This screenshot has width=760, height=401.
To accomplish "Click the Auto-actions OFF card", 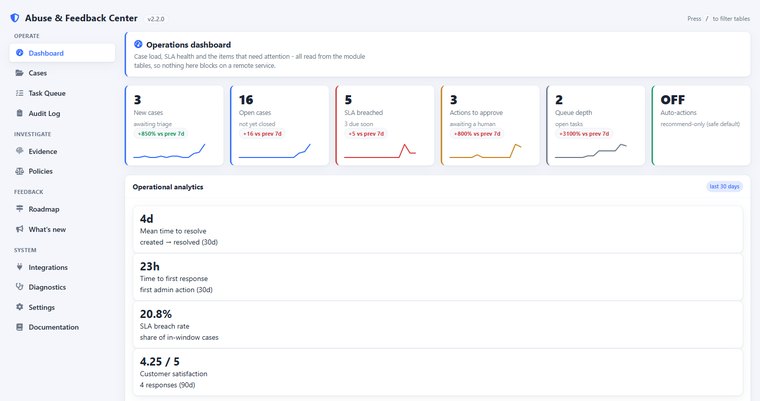I will pos(701,126).
